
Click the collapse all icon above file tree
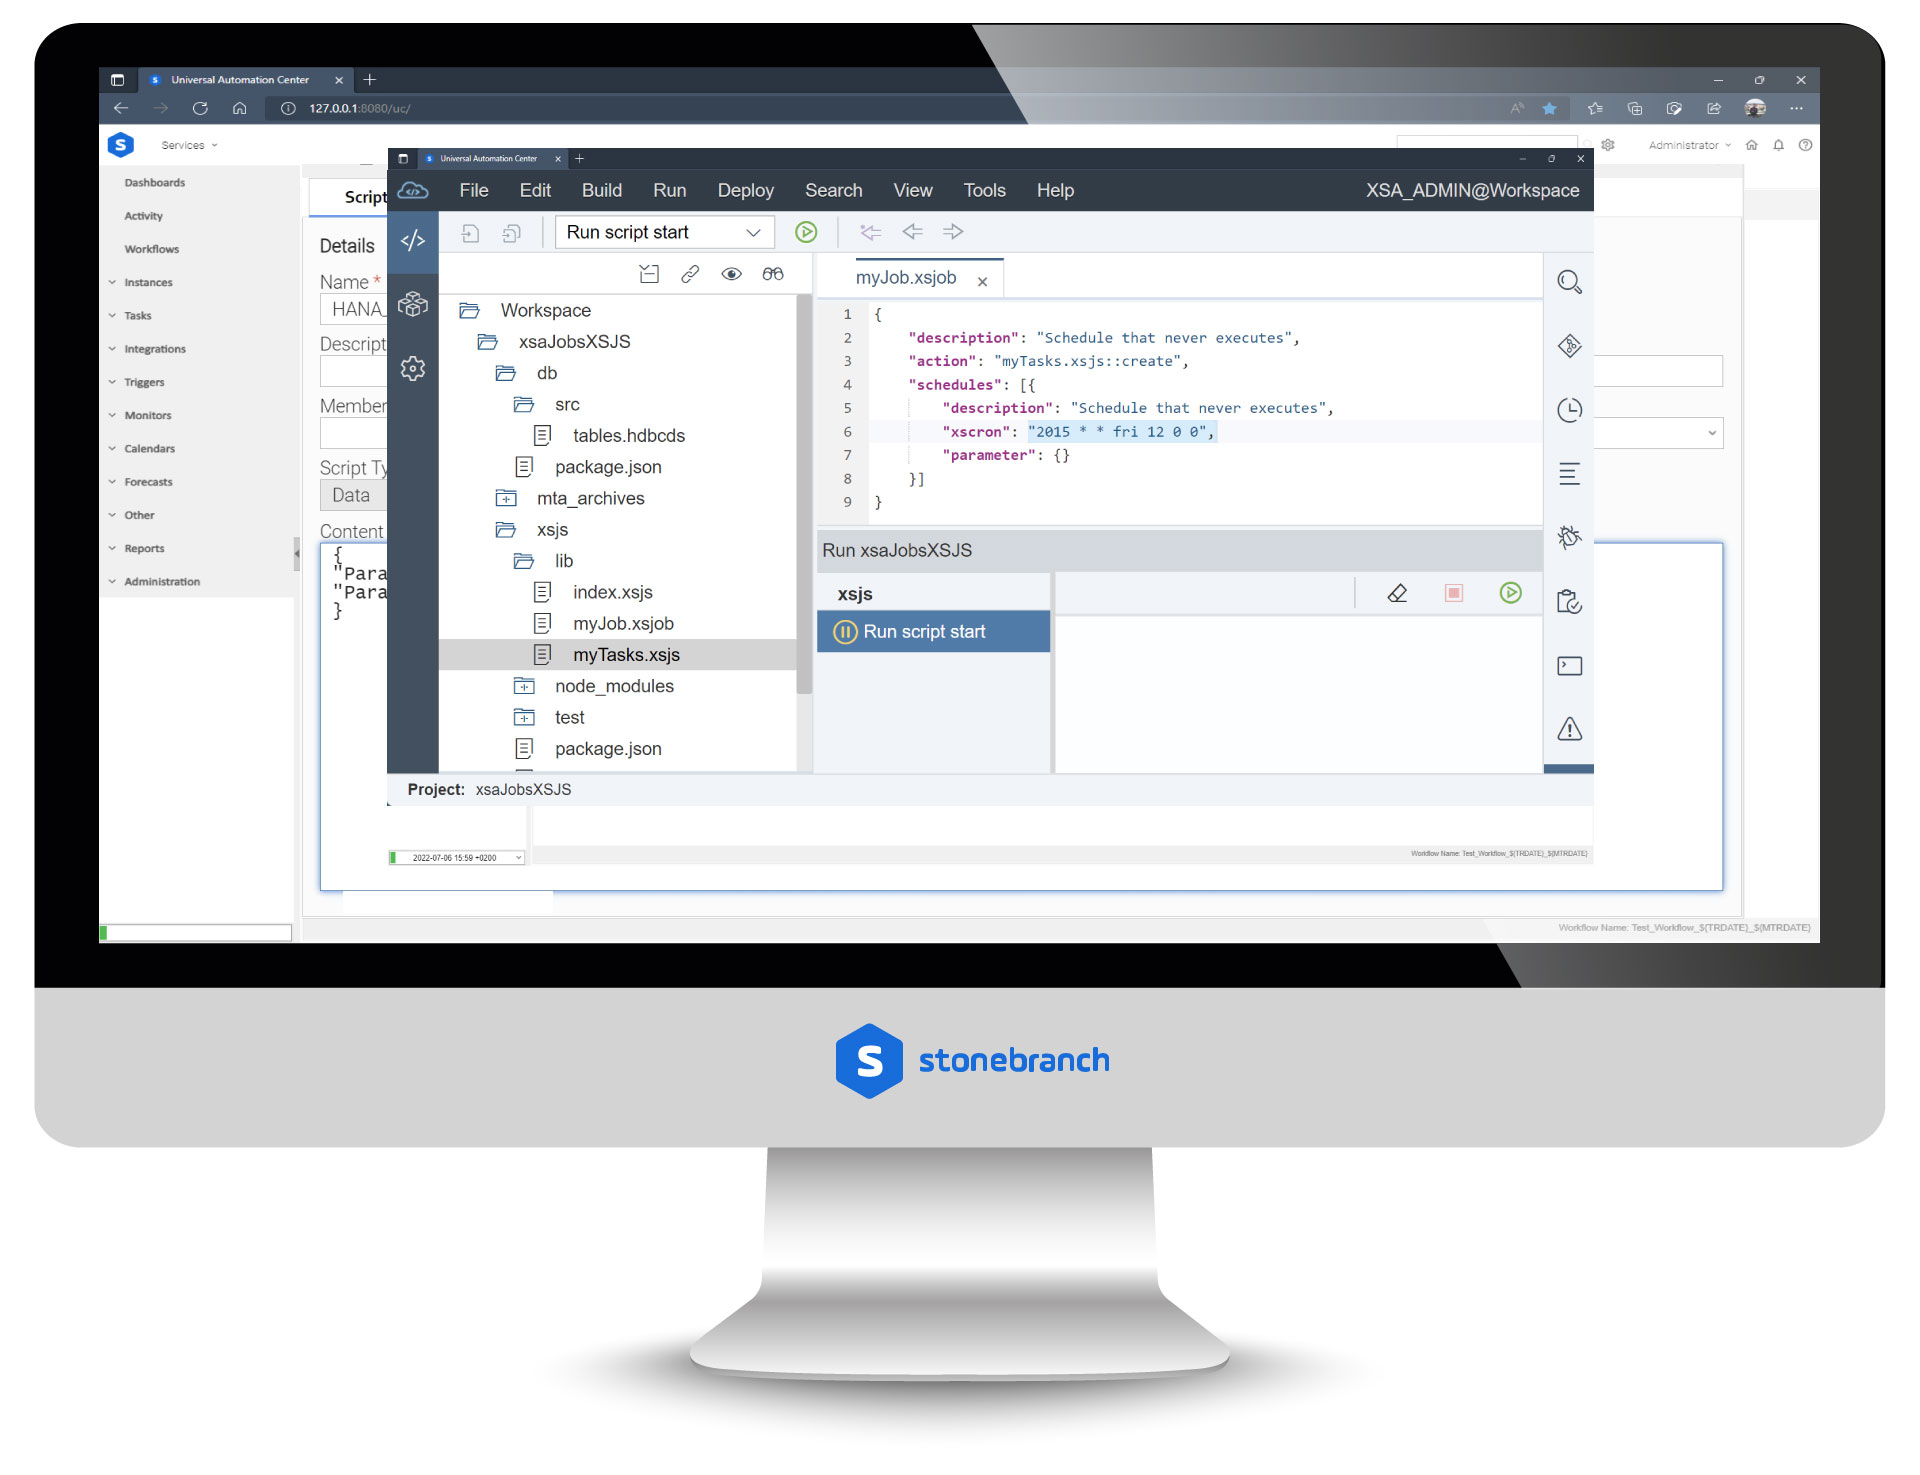click(649, 274)
